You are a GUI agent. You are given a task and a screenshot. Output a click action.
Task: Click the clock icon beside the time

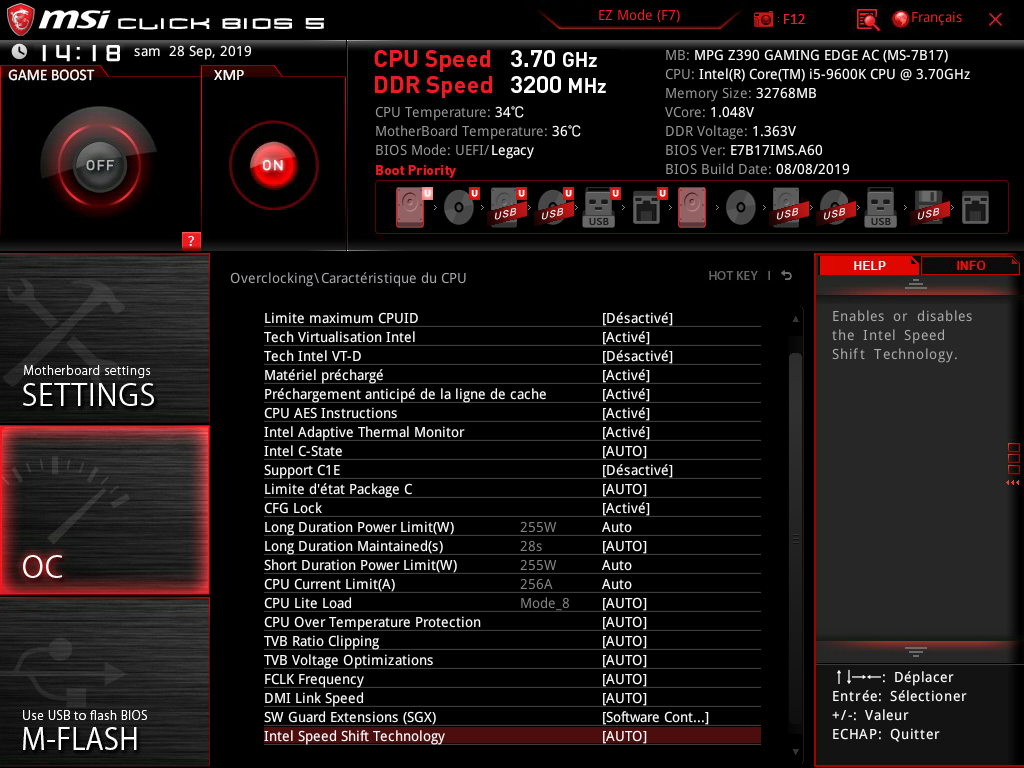coord(20,51)
